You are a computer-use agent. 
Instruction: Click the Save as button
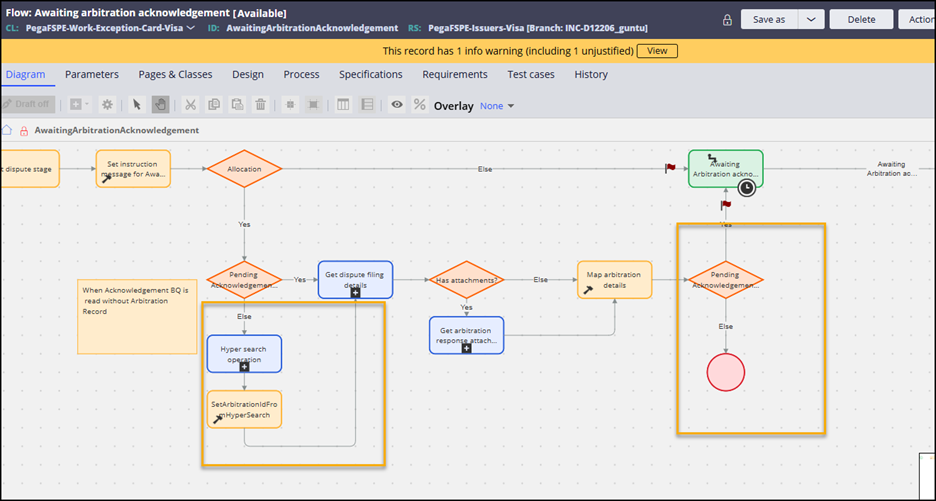[769, 19]
